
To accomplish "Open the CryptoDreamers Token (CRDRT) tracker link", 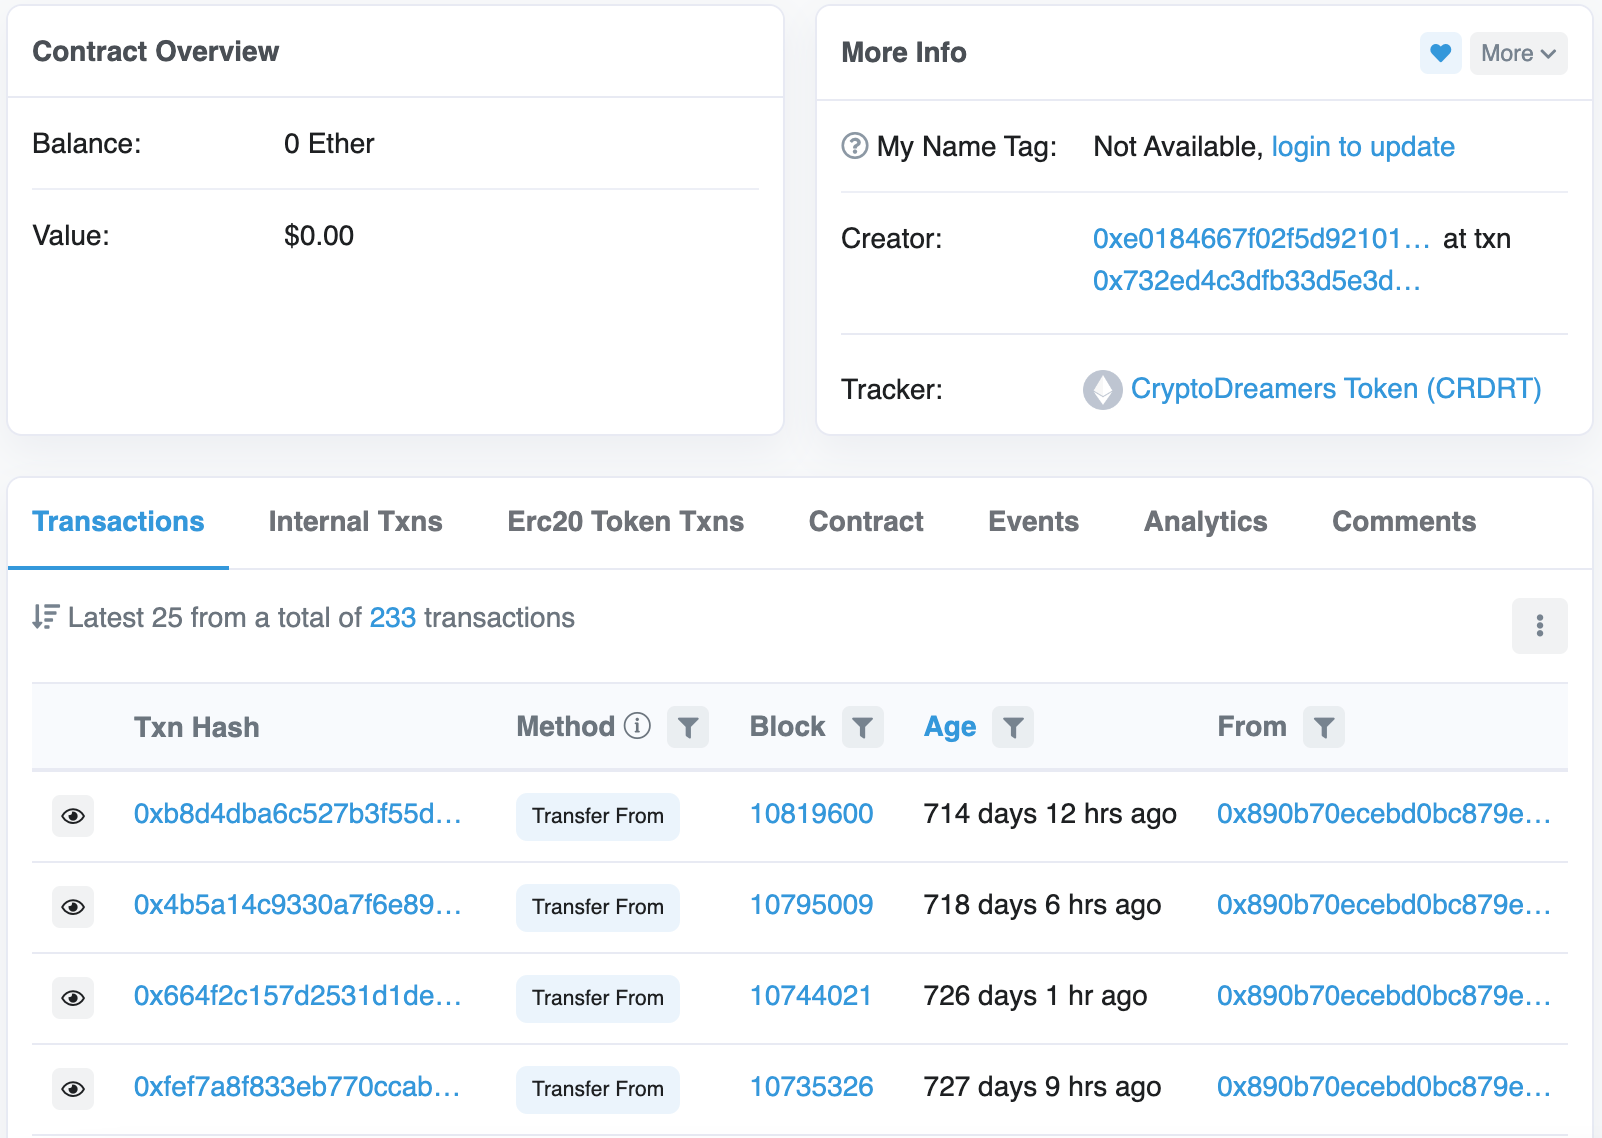I will 1336,389.
